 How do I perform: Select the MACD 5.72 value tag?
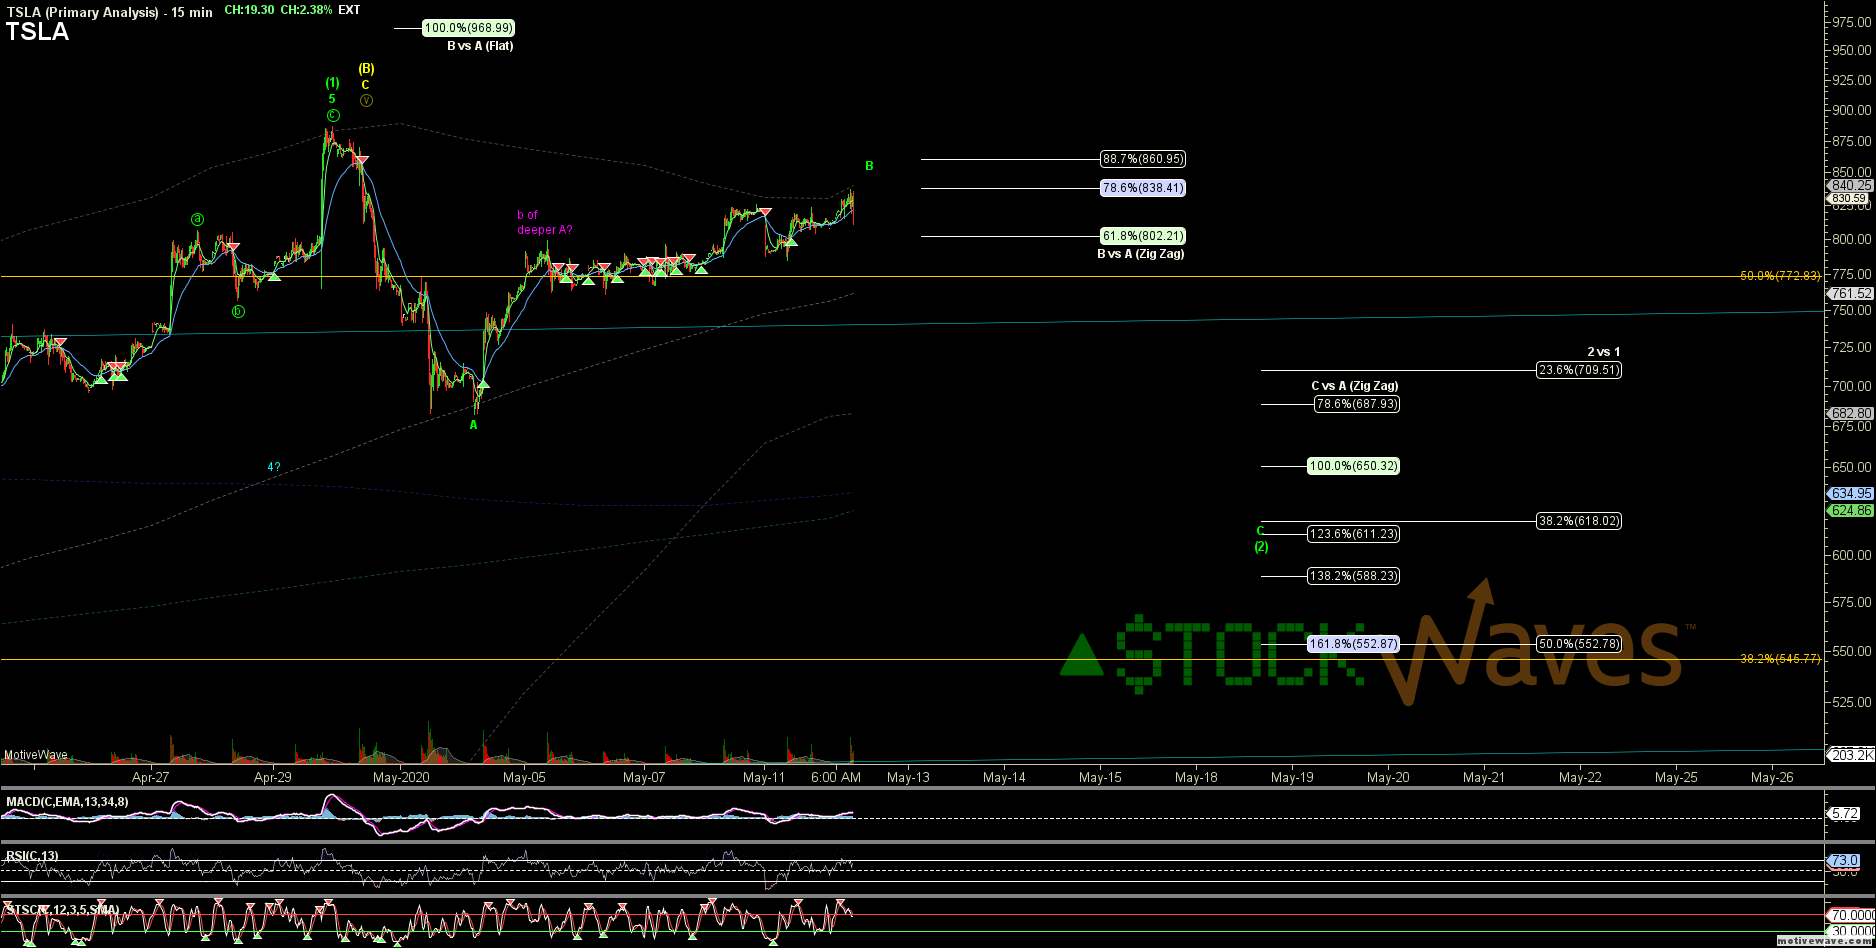(x=1843, y=814)
